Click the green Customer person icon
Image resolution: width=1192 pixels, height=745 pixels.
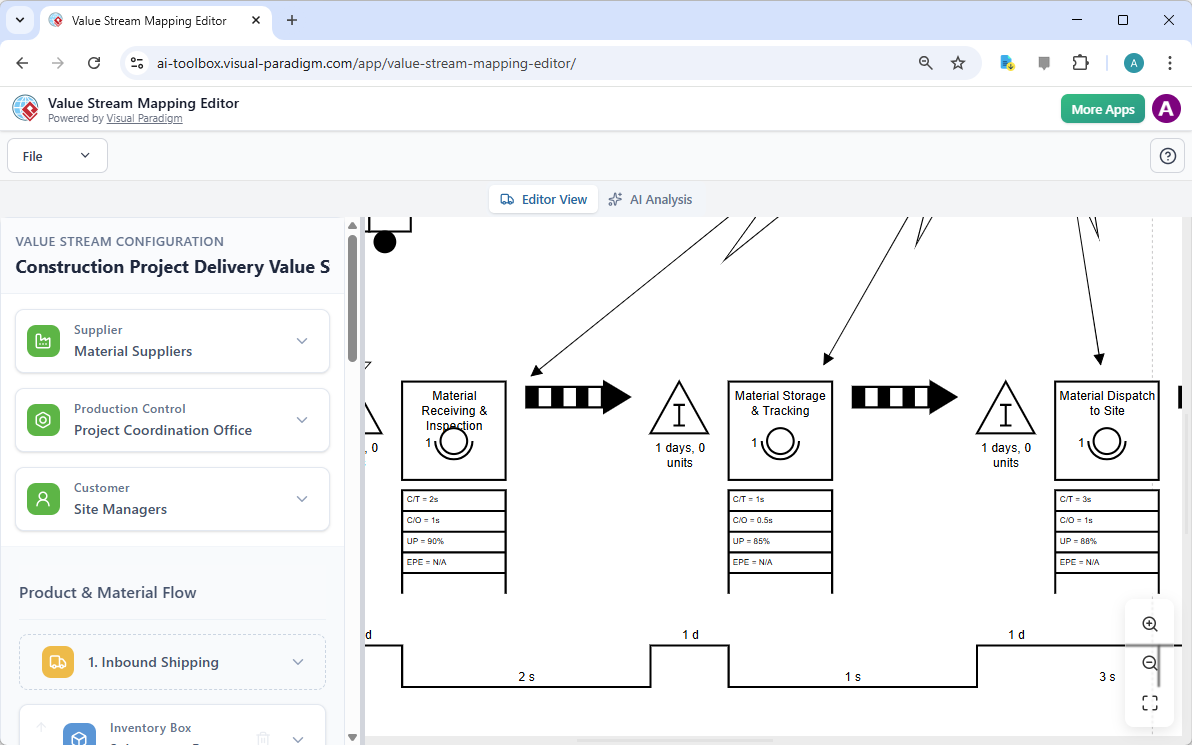(43, 498)
